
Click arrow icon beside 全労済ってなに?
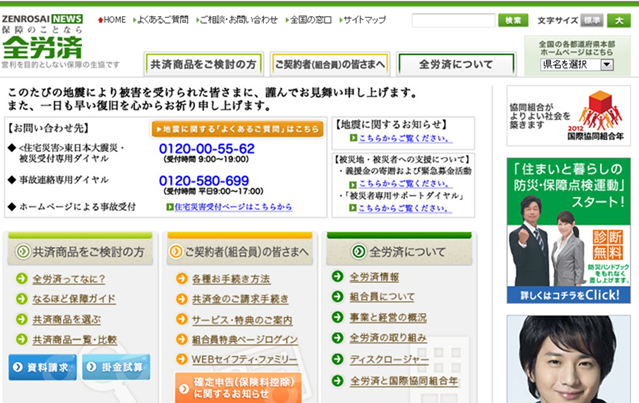[x=23, y=279]
